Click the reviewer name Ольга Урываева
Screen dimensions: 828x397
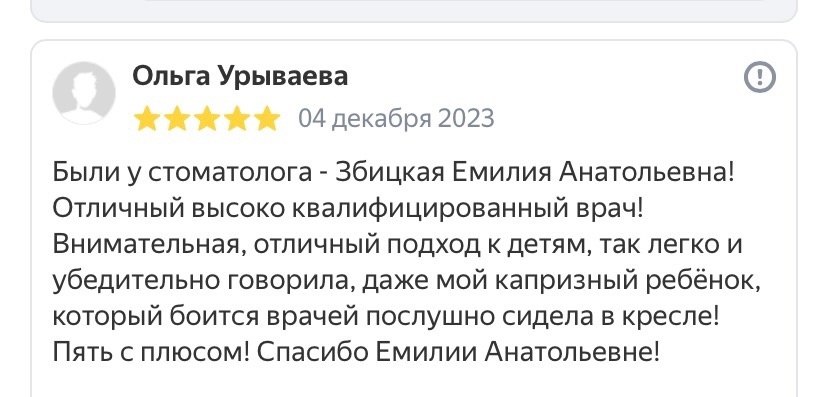240,76
